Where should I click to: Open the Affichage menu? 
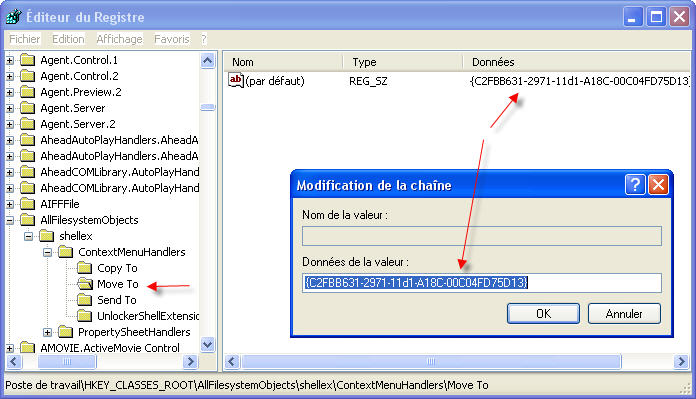[x=119, y=39]
